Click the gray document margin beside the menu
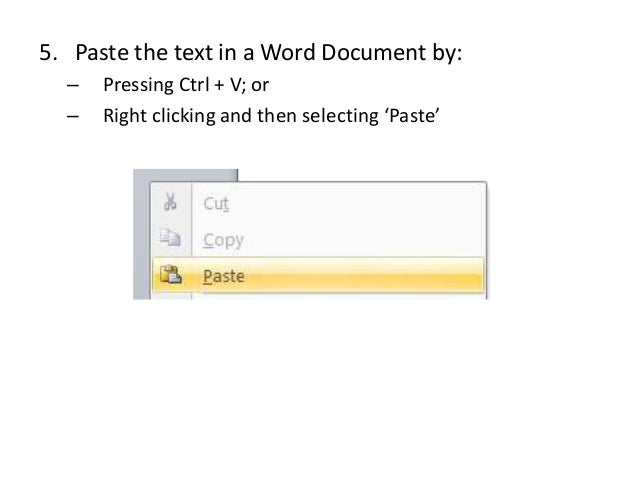 [x=141, y=240]
